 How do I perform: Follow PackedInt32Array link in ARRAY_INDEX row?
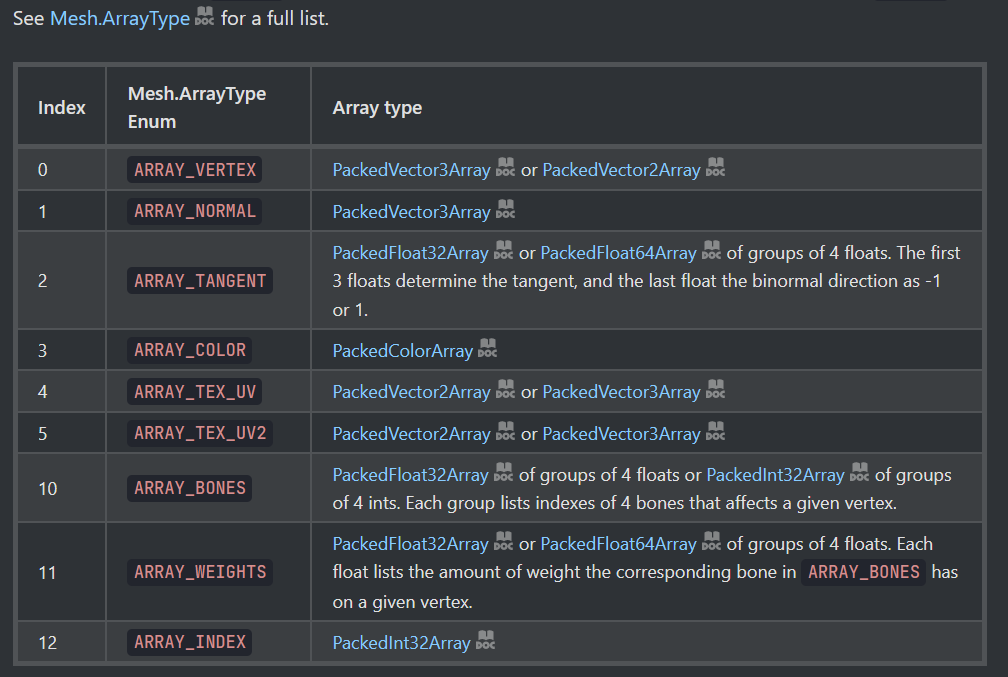click(401, 643)
